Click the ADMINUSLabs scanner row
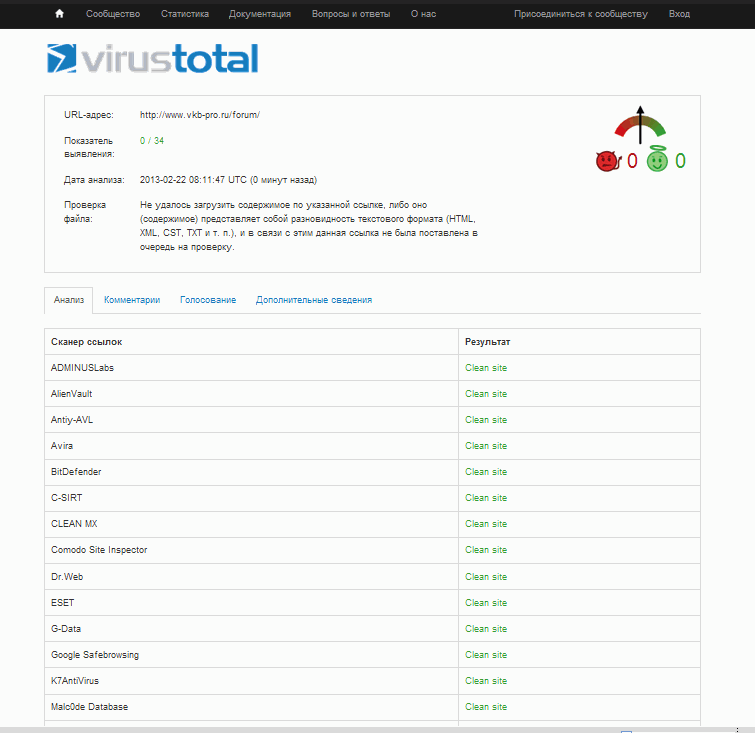The height and width of the screenshot is (733, 755). tap(372, 368)
